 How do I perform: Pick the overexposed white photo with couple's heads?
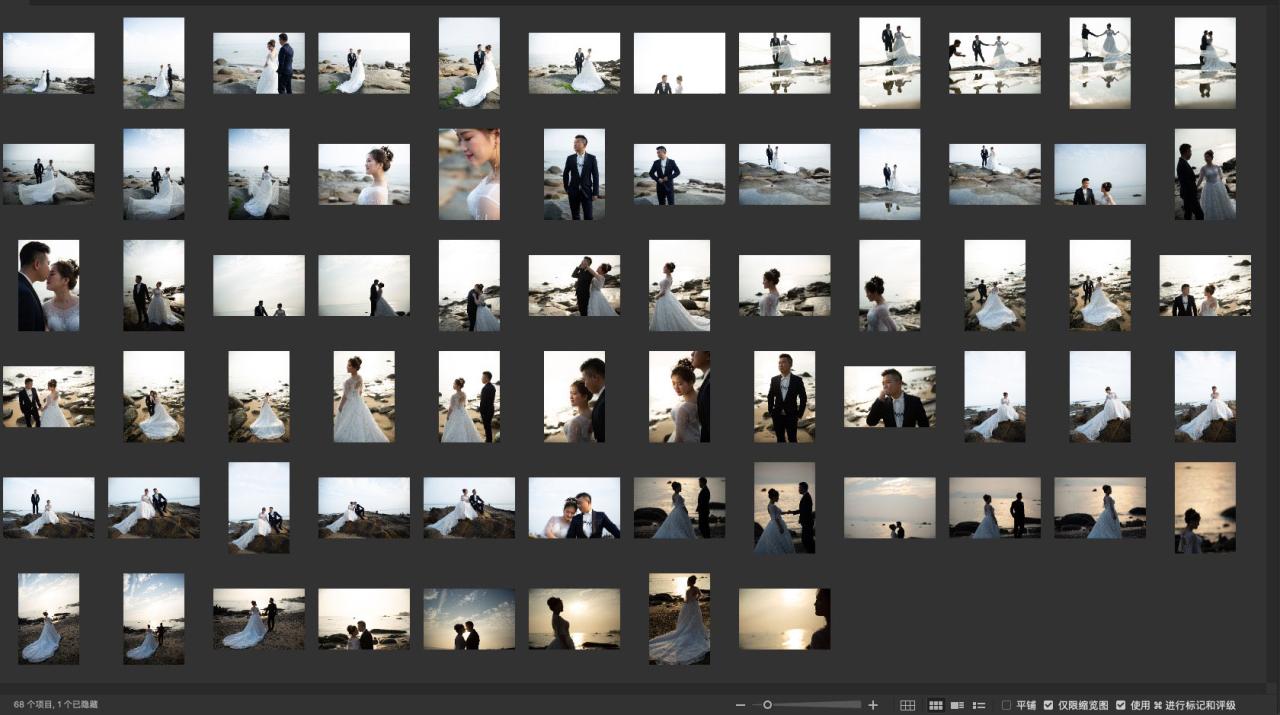[679, 63]
